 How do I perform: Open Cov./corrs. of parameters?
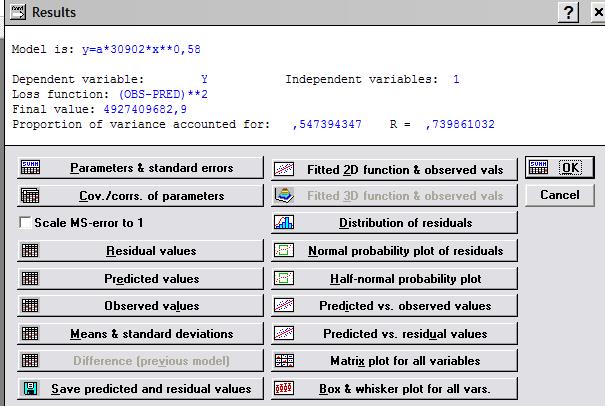139,196
